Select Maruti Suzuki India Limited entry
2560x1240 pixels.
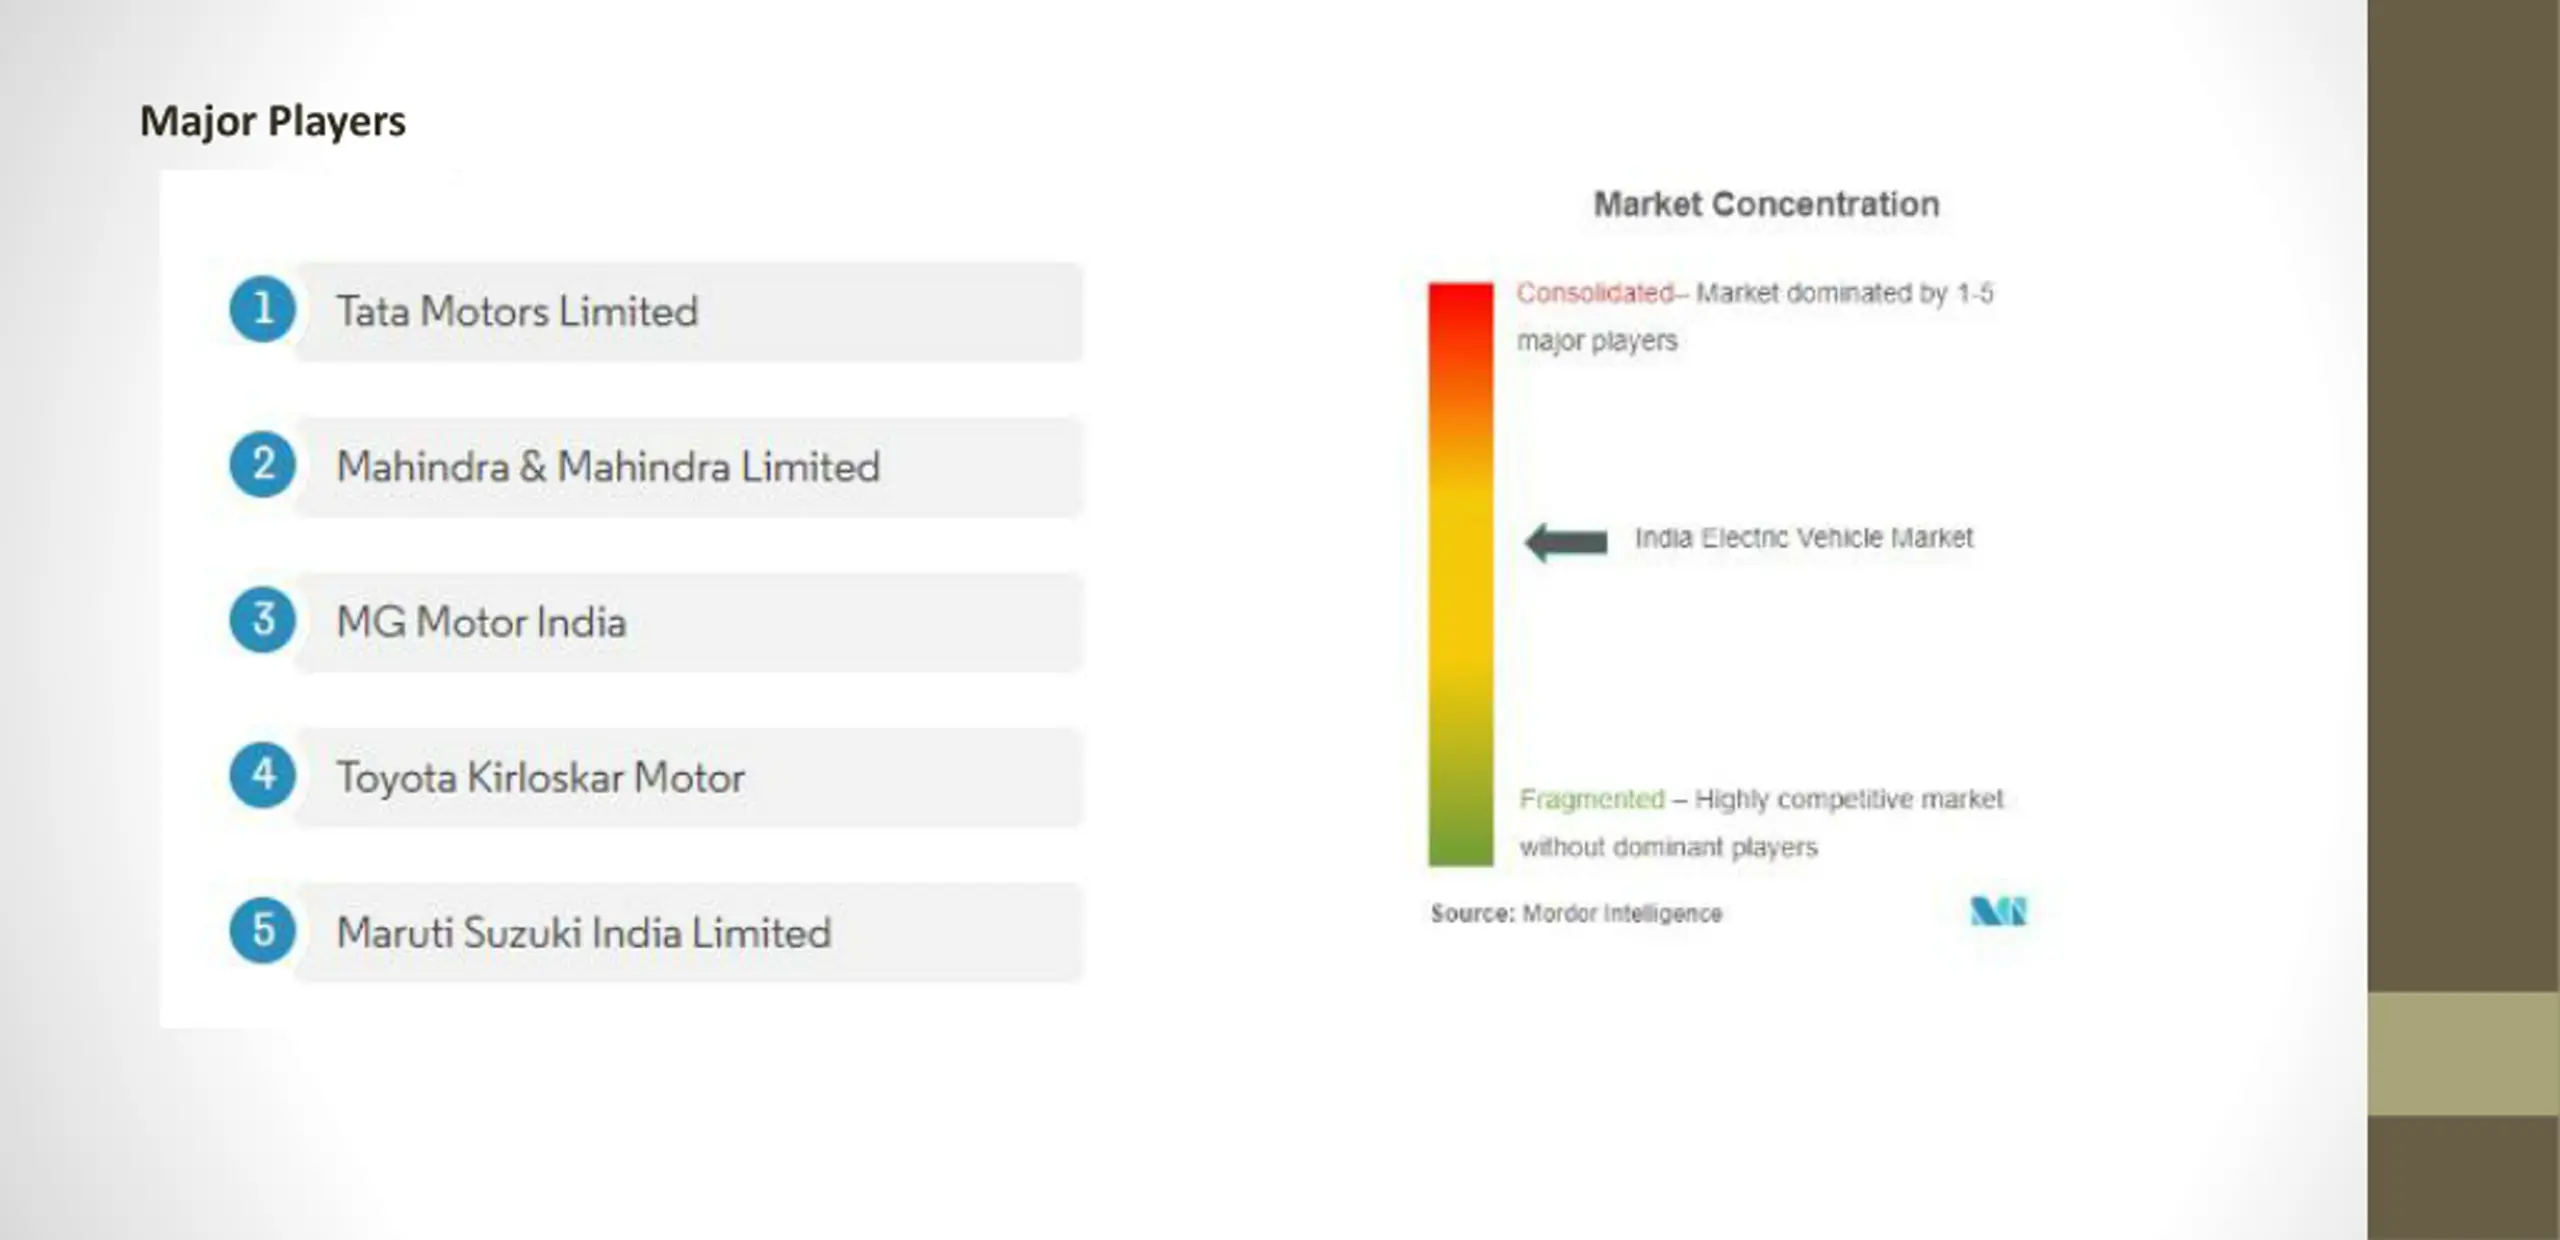pyautogui.click(x=690, y=932)
